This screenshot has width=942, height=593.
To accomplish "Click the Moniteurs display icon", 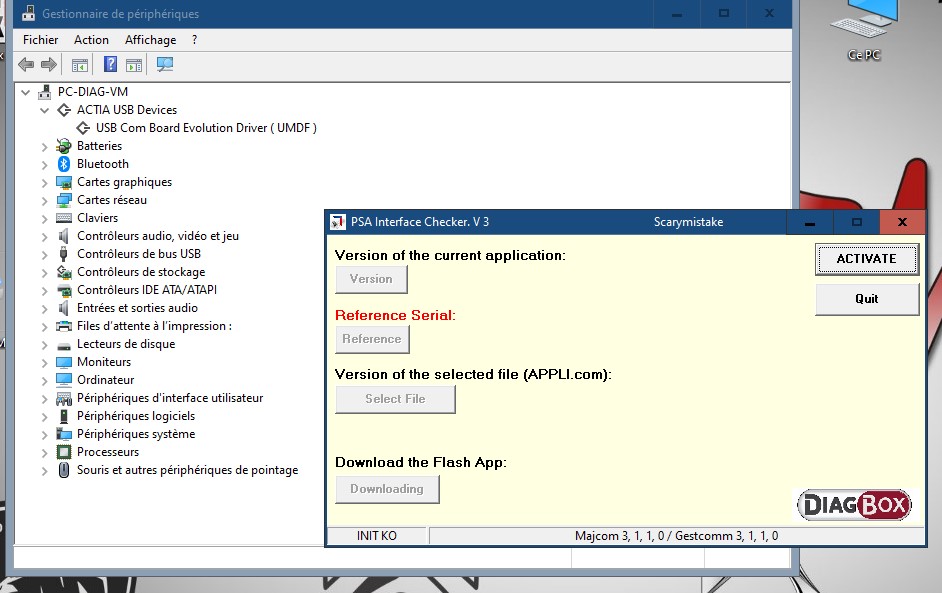I will 64,362.
